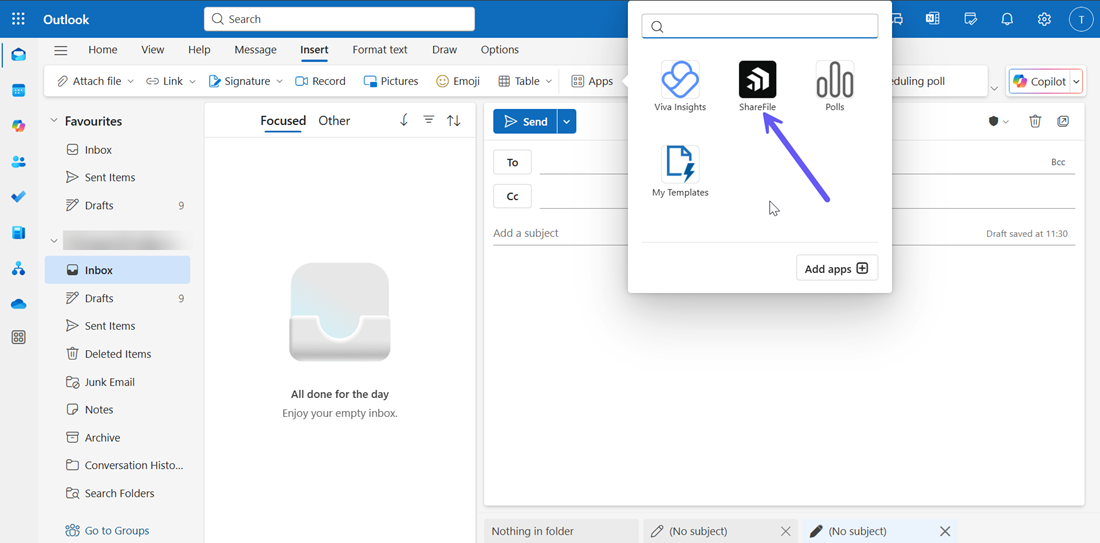Expand the Send options dropdown
The image size is (1100, 543).
coord(567,122)
